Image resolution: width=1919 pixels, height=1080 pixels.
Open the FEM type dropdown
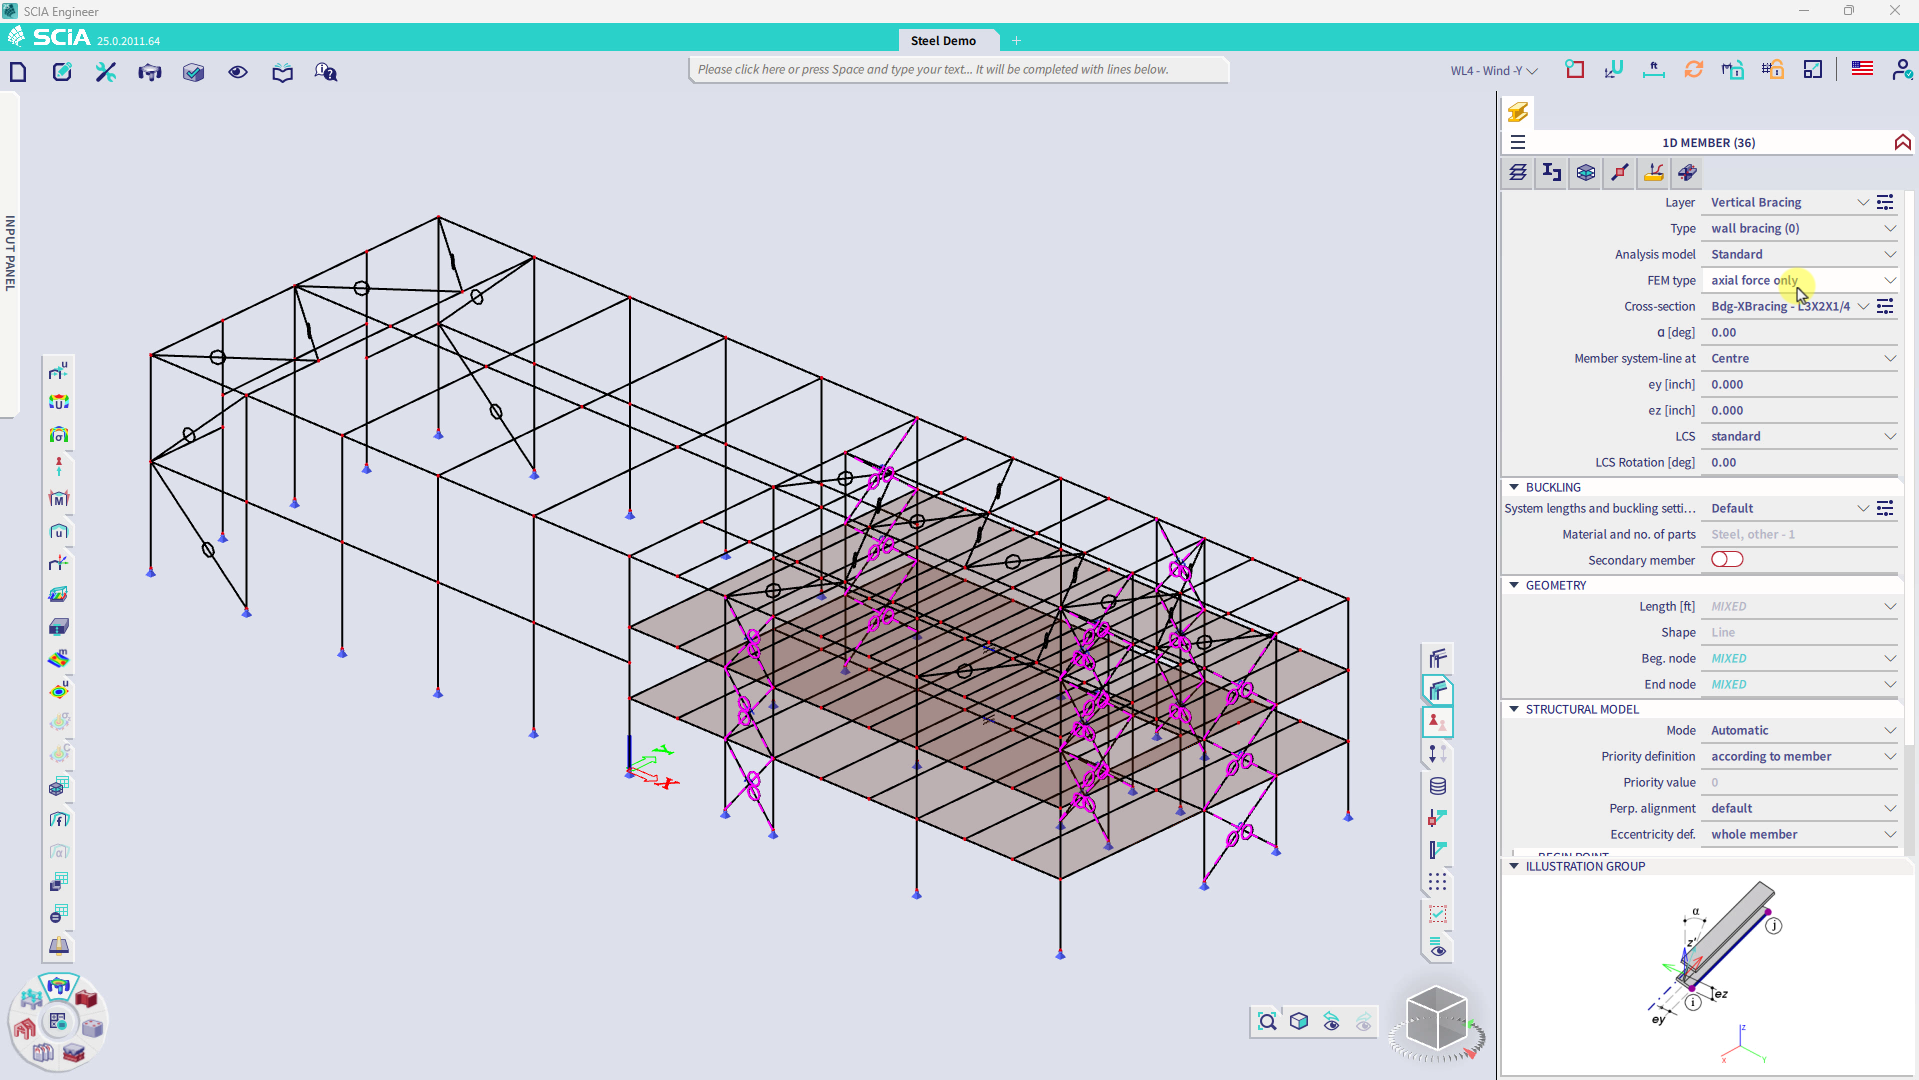pyautogui.click(x=1889, y=280)
